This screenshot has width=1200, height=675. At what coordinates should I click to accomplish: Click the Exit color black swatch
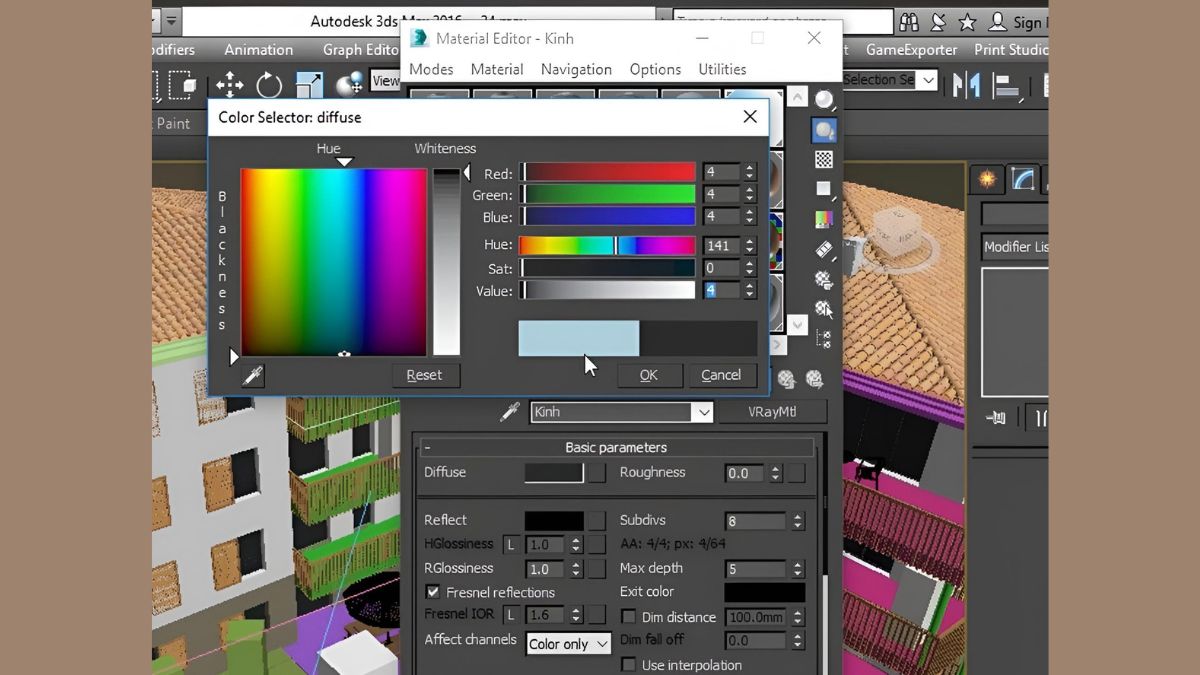point(764,592)
